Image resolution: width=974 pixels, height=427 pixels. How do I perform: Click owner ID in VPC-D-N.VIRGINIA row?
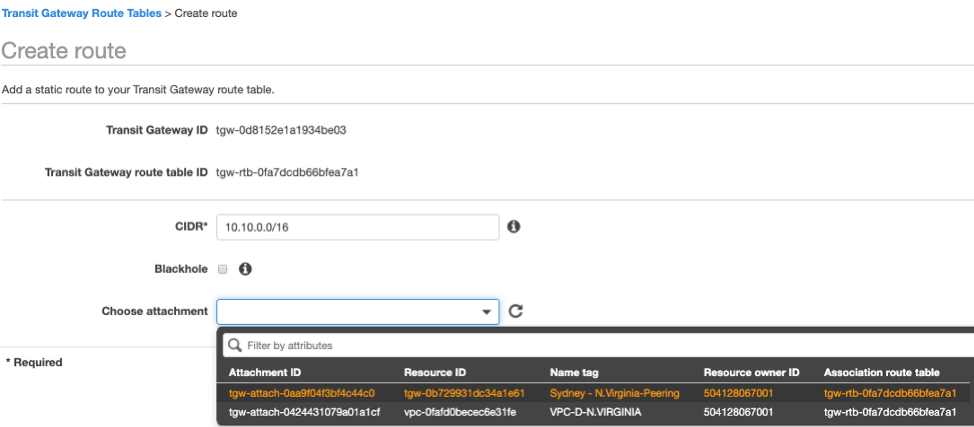click(738, 412)
